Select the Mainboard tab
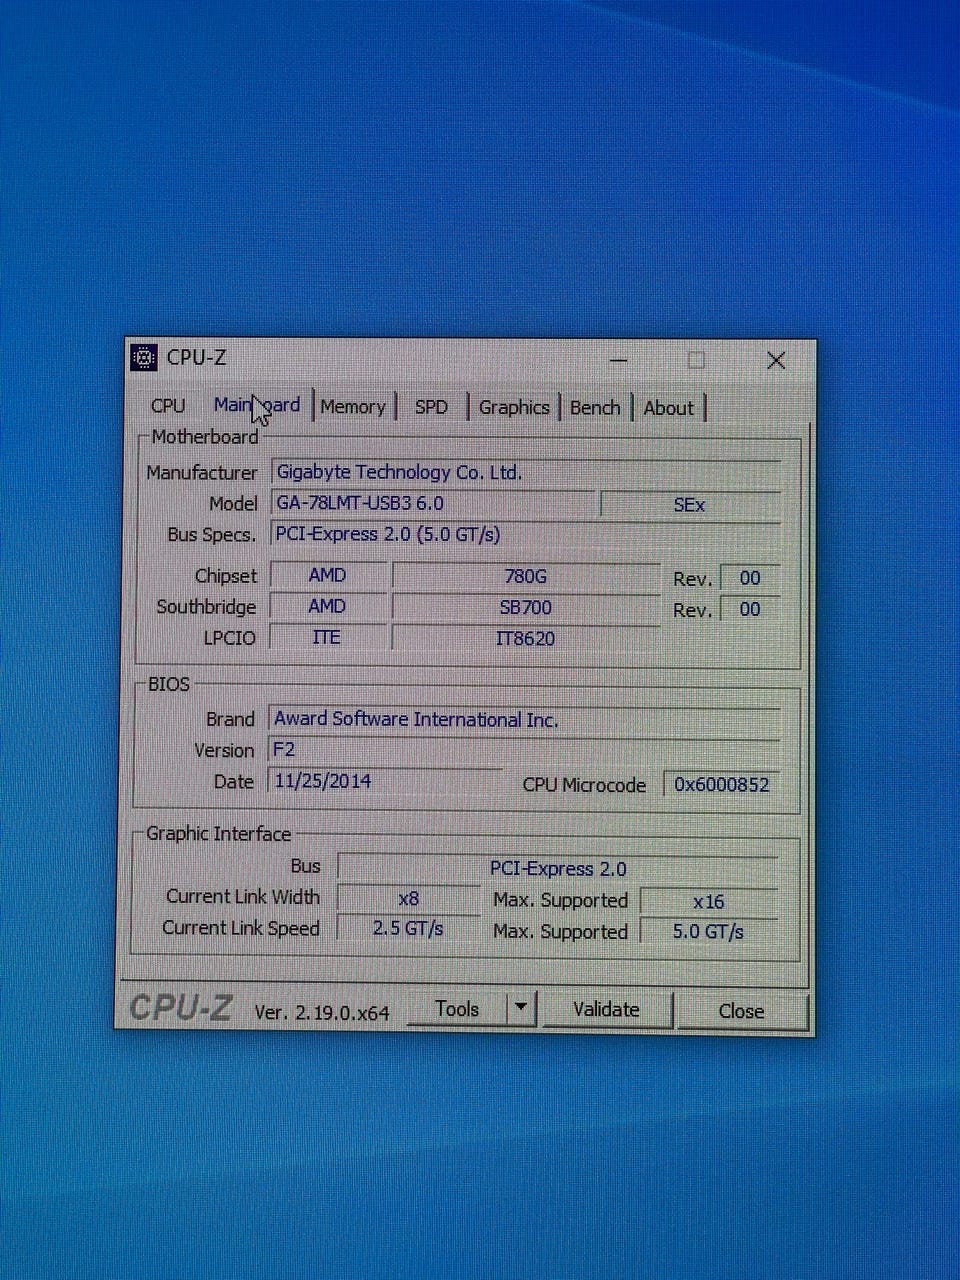 [257, 405]
